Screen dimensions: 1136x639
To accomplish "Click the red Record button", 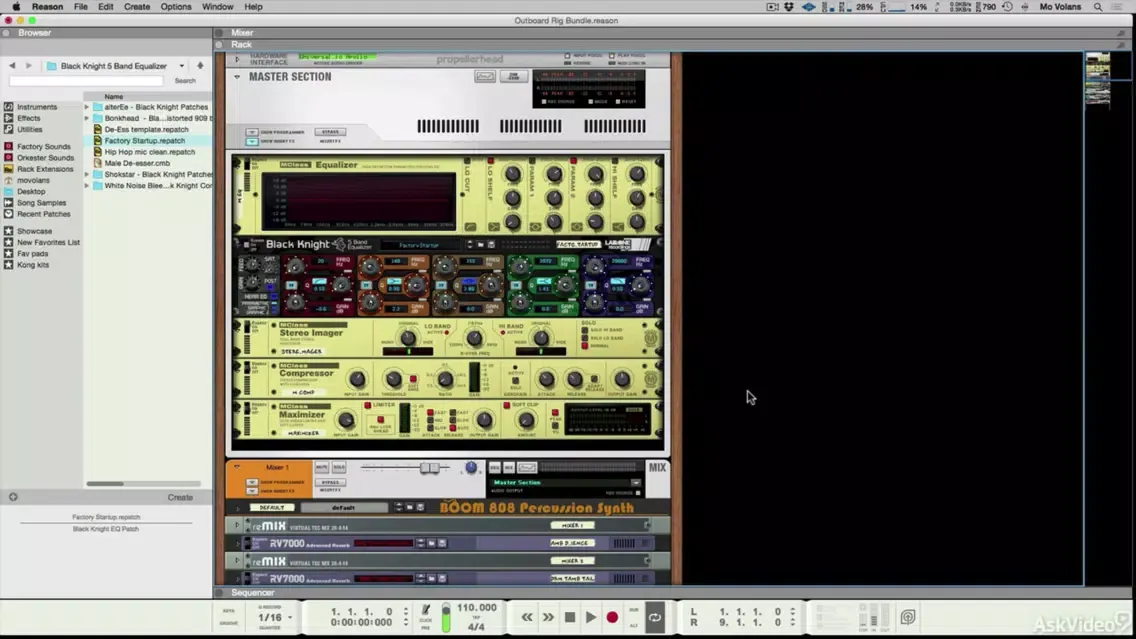I will pyautogui.click(x=612, y=617).
